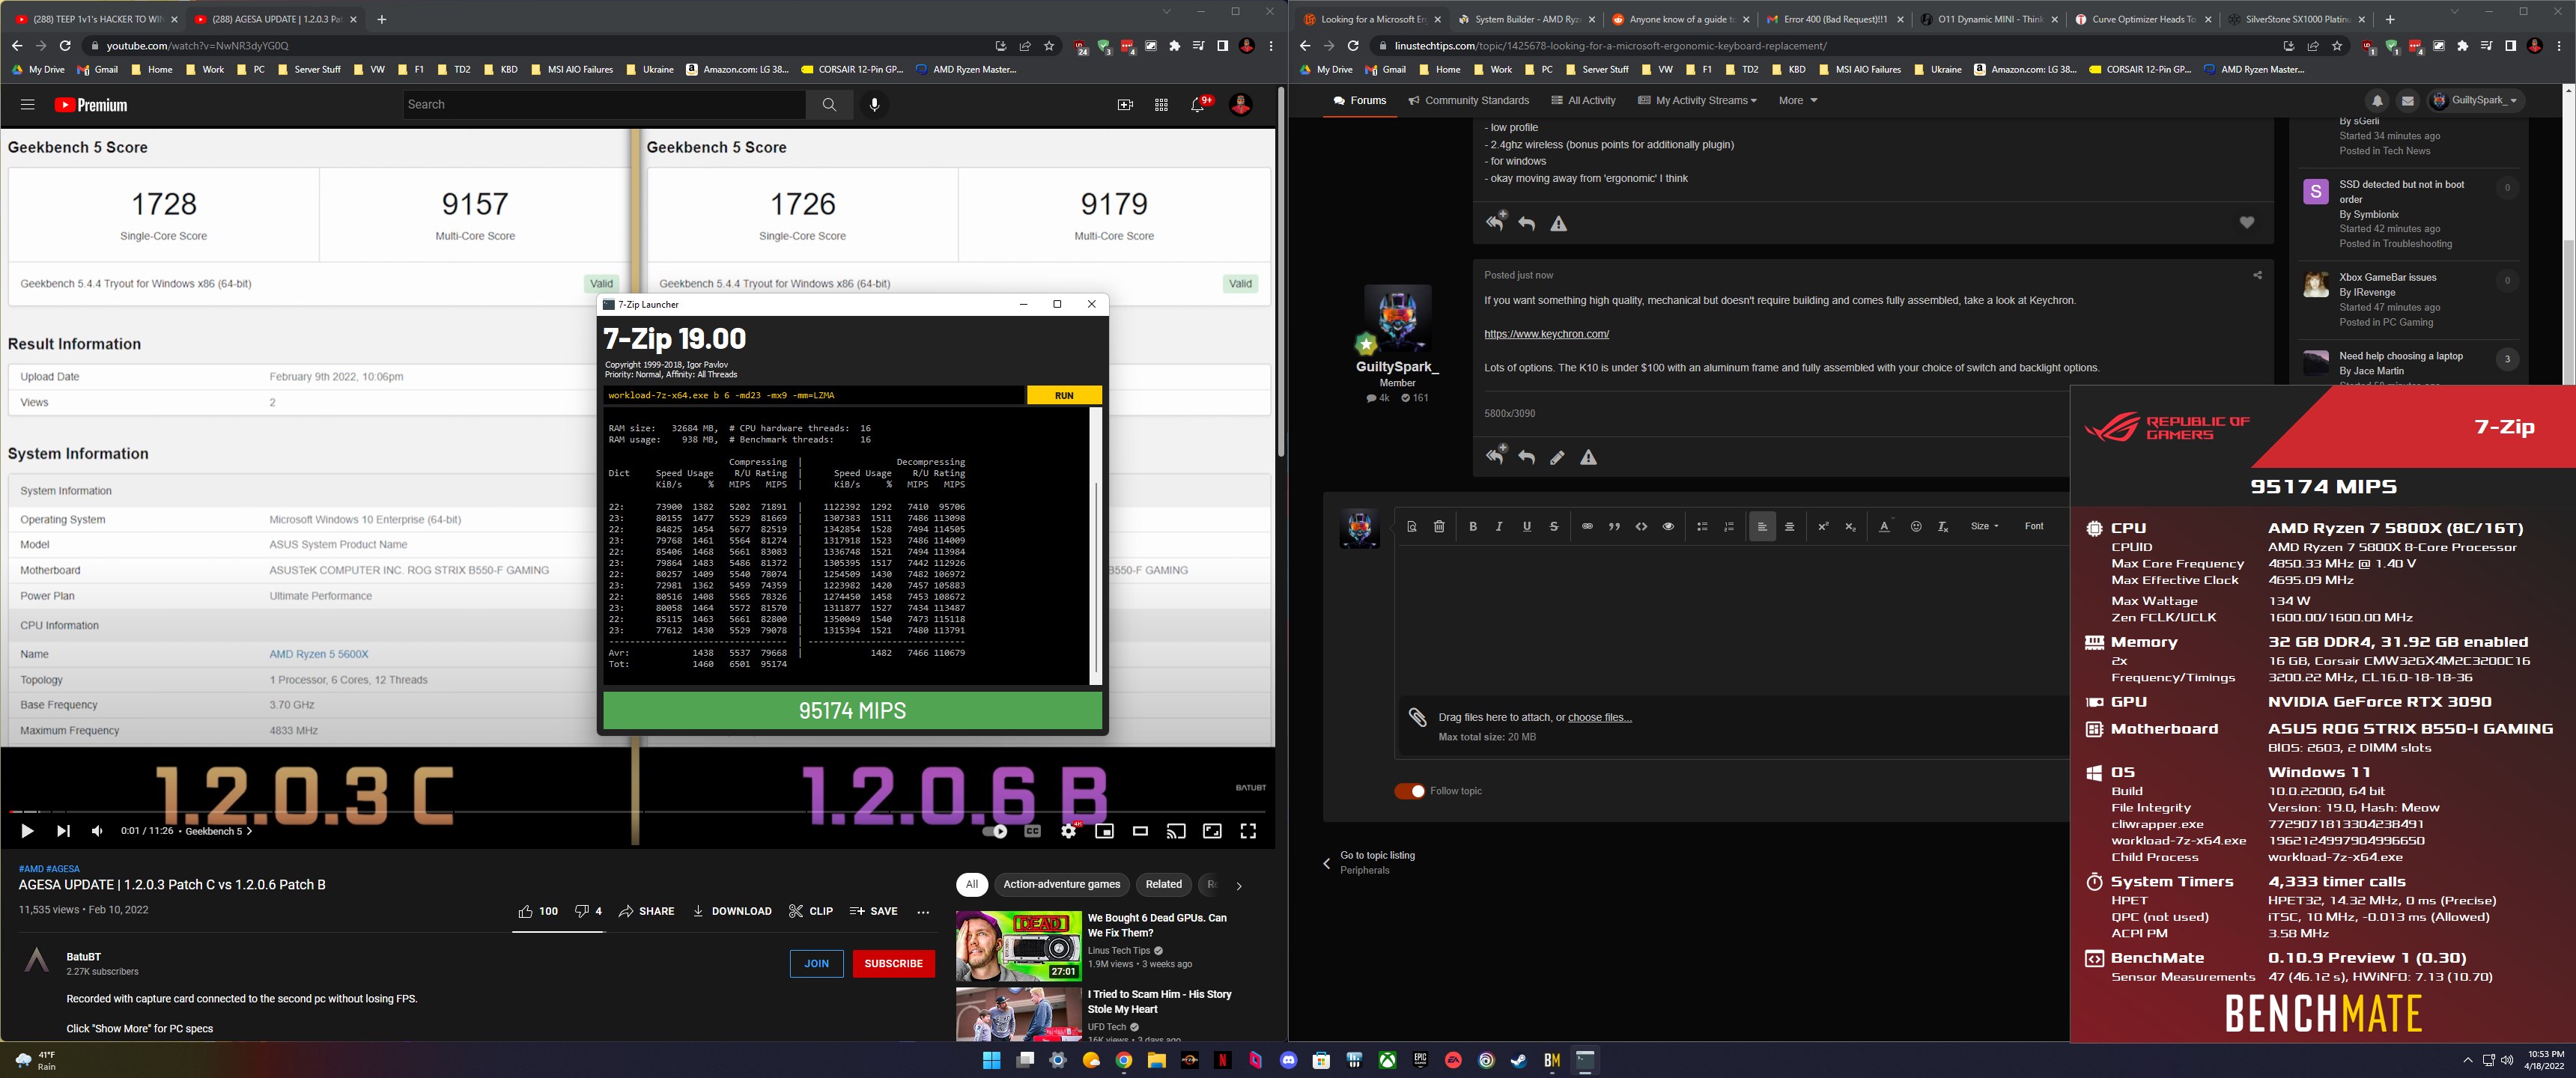Viewport: 2576px width, 1078px height.
Task: Insert a bulleted list in the editor
Action: pyautogui.click(x=1702, y=526)
